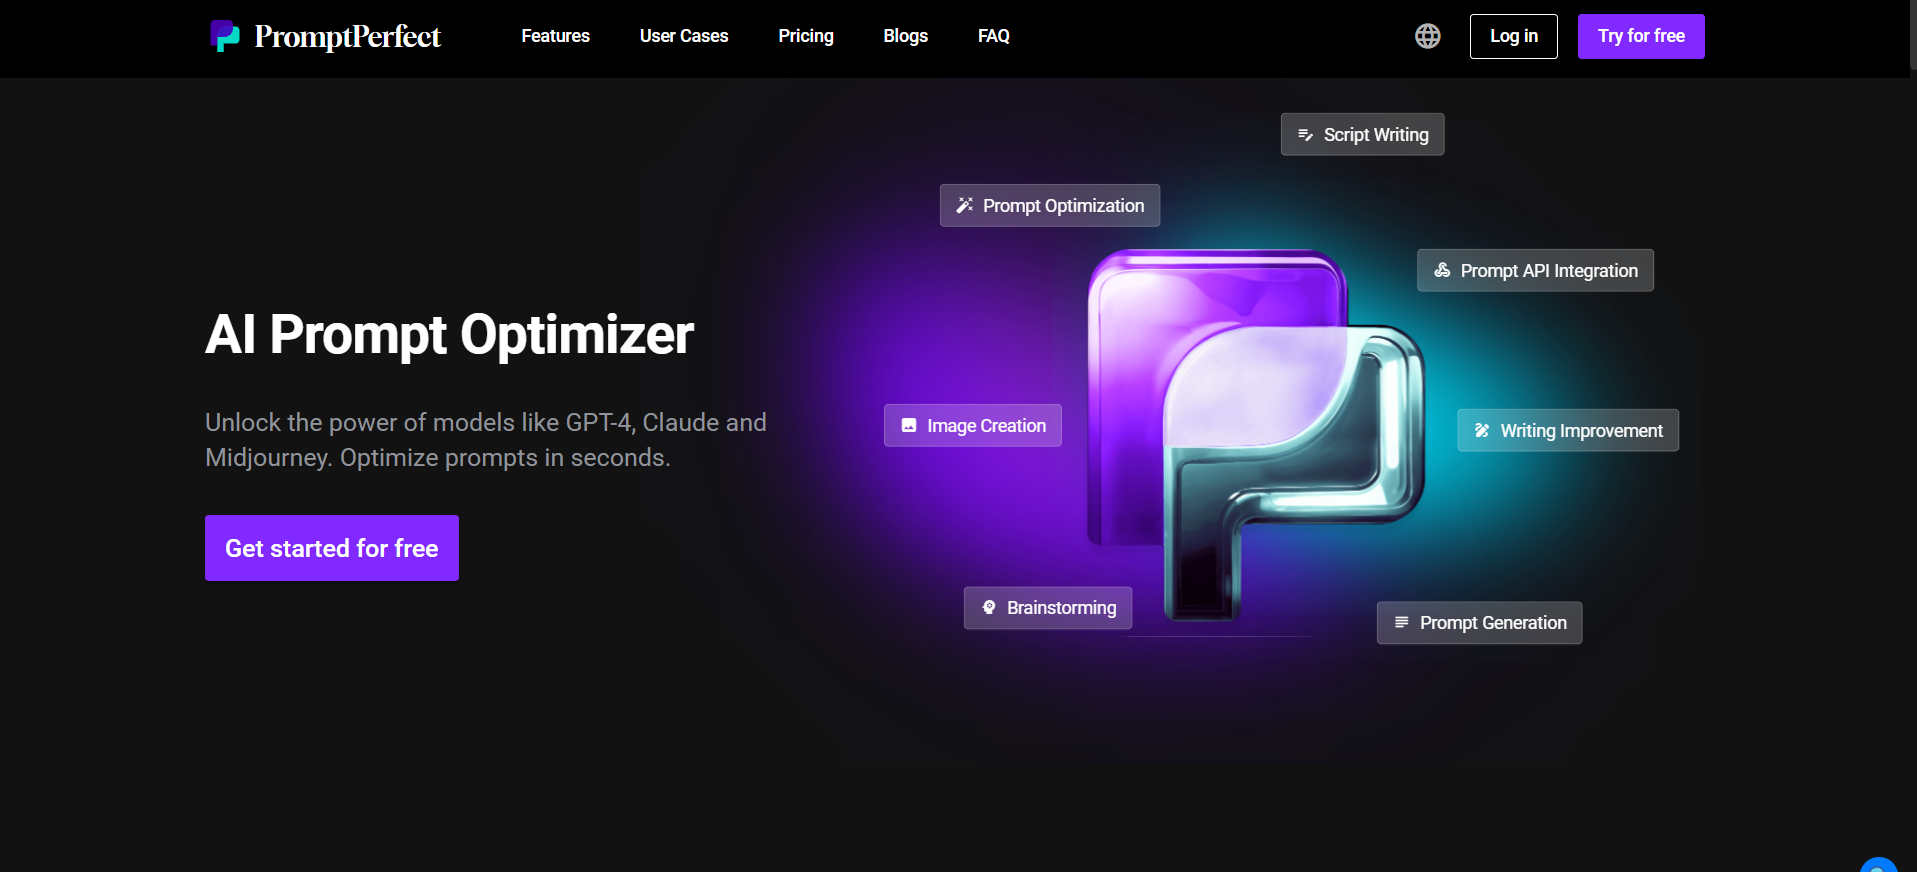This screenshot has height=872, width=1917.
Task: Click the Prompt Optimization magic wand icon
Action: point(964,205)
